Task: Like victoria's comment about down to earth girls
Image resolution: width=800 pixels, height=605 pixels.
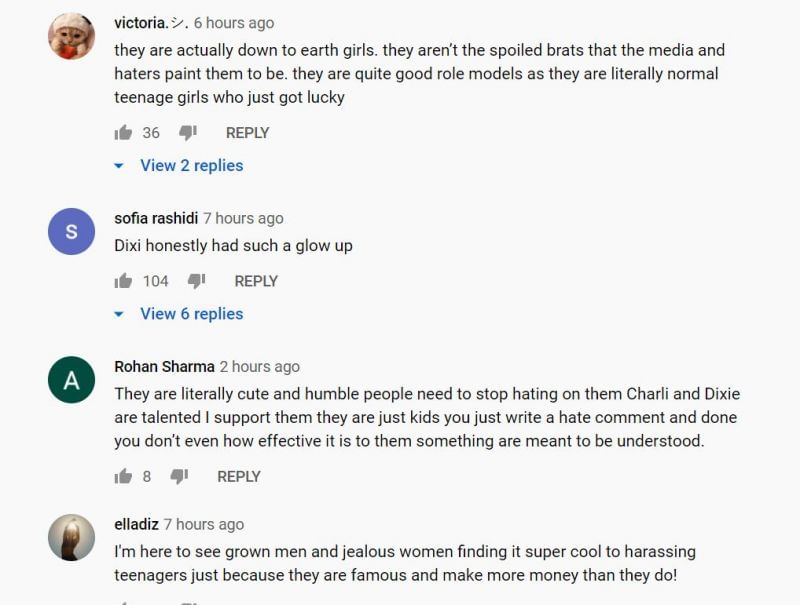Action: pyautogui.click(x=124, y=133)
